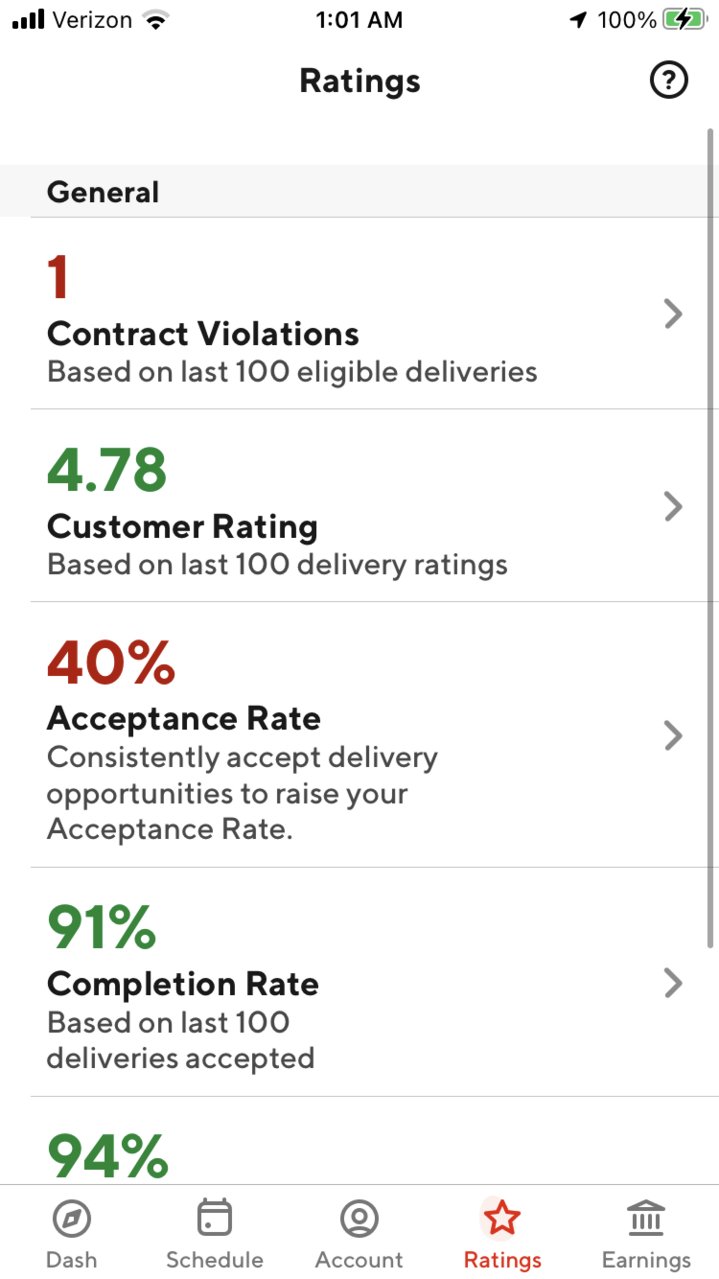The image size is (719, 1279).
Task: Tap the Dash compass icon
Action: click(x=71, y=1219)
